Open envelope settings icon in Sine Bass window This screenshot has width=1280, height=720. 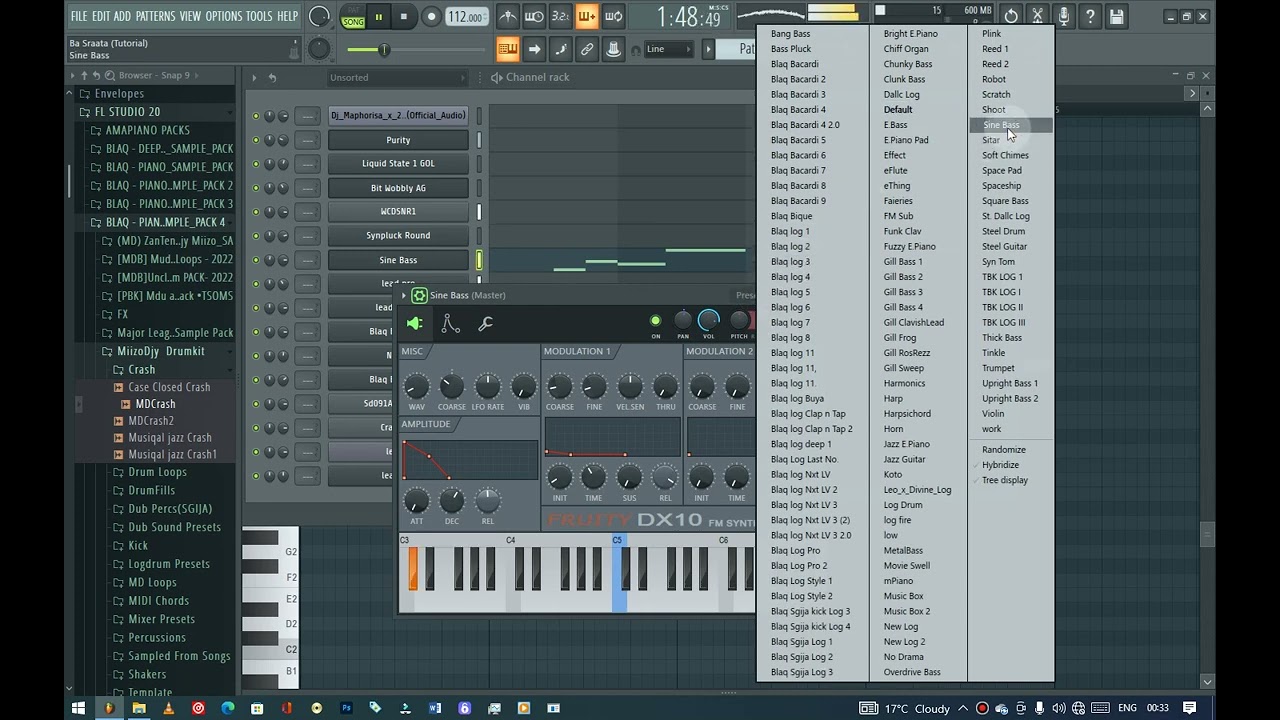point(450,324)
